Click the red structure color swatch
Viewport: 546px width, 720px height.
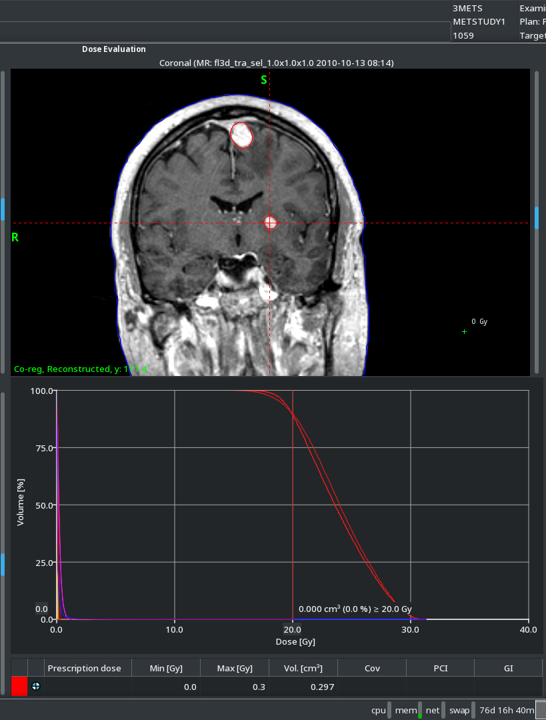pyautogui.click(x=19, y=686)
